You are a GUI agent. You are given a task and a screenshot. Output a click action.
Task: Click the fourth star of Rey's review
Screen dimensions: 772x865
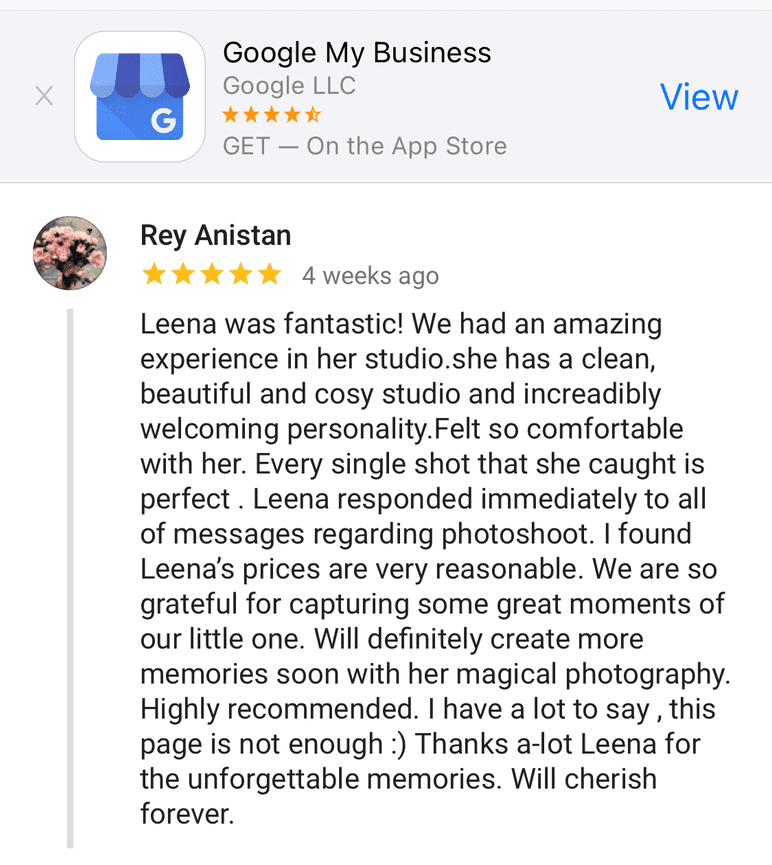(240, 275)
